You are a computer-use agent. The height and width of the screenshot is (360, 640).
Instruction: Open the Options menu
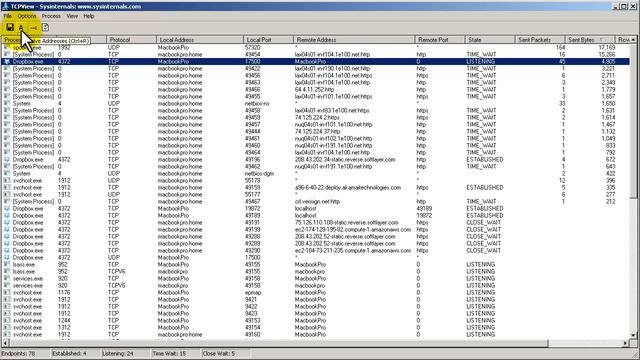27,16
